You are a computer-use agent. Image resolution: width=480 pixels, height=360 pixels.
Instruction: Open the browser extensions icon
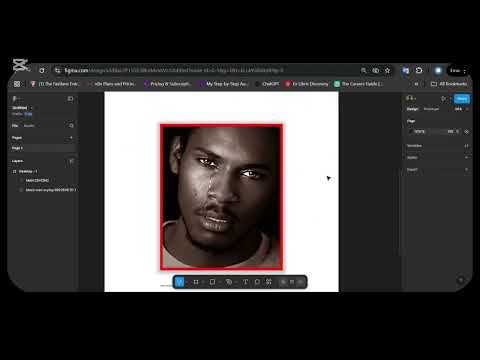tap(419, 70)
